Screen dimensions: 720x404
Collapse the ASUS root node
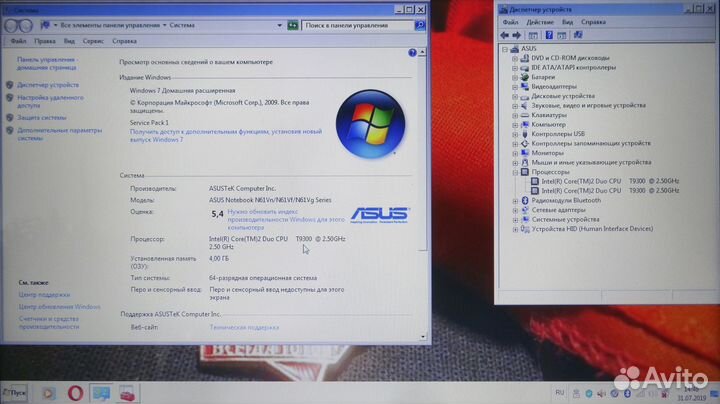click(x=505, y=49)
